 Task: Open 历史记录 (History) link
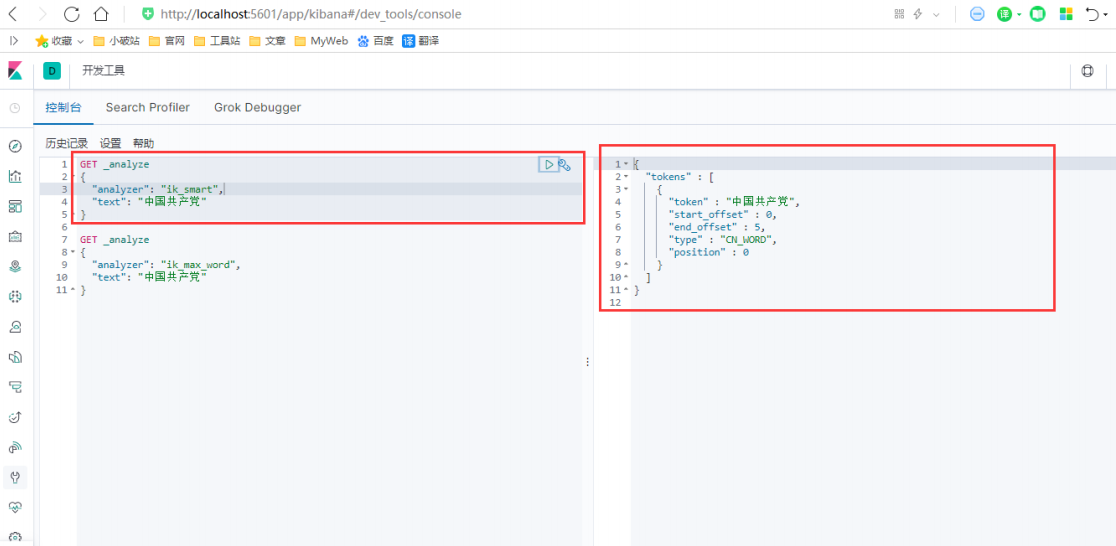pos(66,143)
